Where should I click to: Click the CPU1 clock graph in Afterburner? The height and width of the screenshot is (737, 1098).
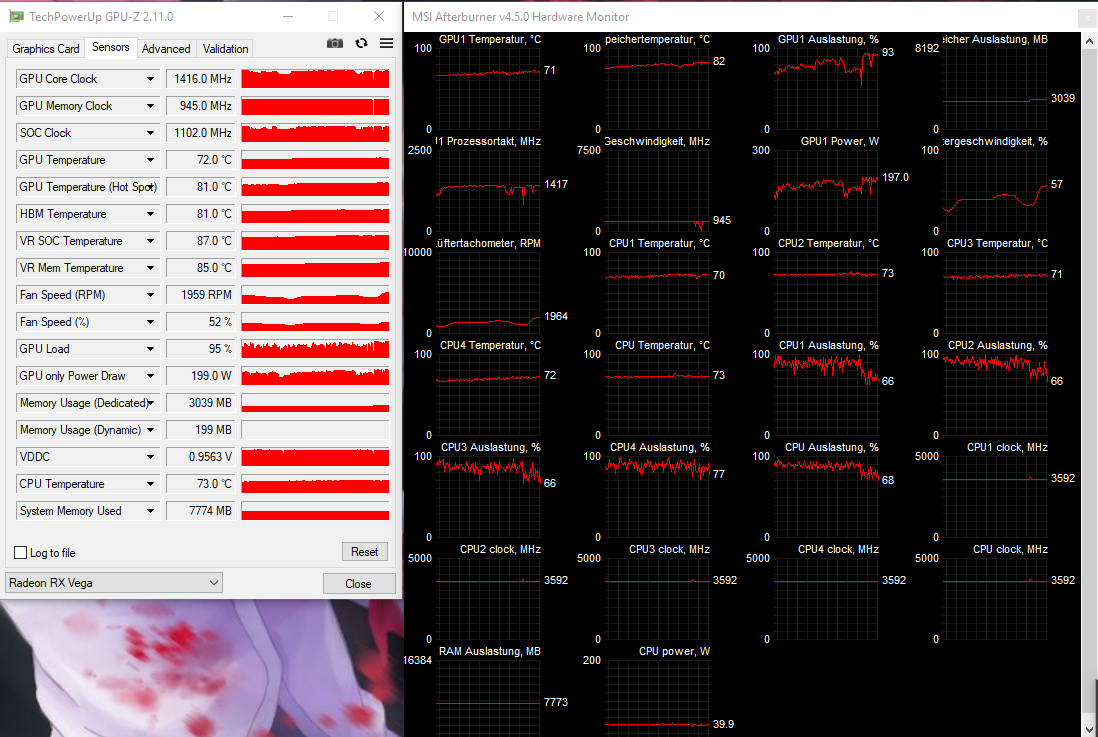point(995,496)
